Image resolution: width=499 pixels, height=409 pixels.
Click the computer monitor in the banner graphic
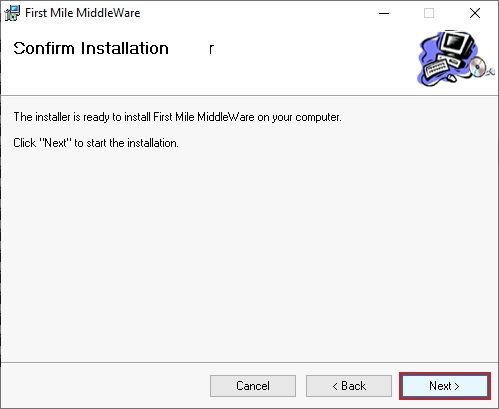tap(457, 43)
